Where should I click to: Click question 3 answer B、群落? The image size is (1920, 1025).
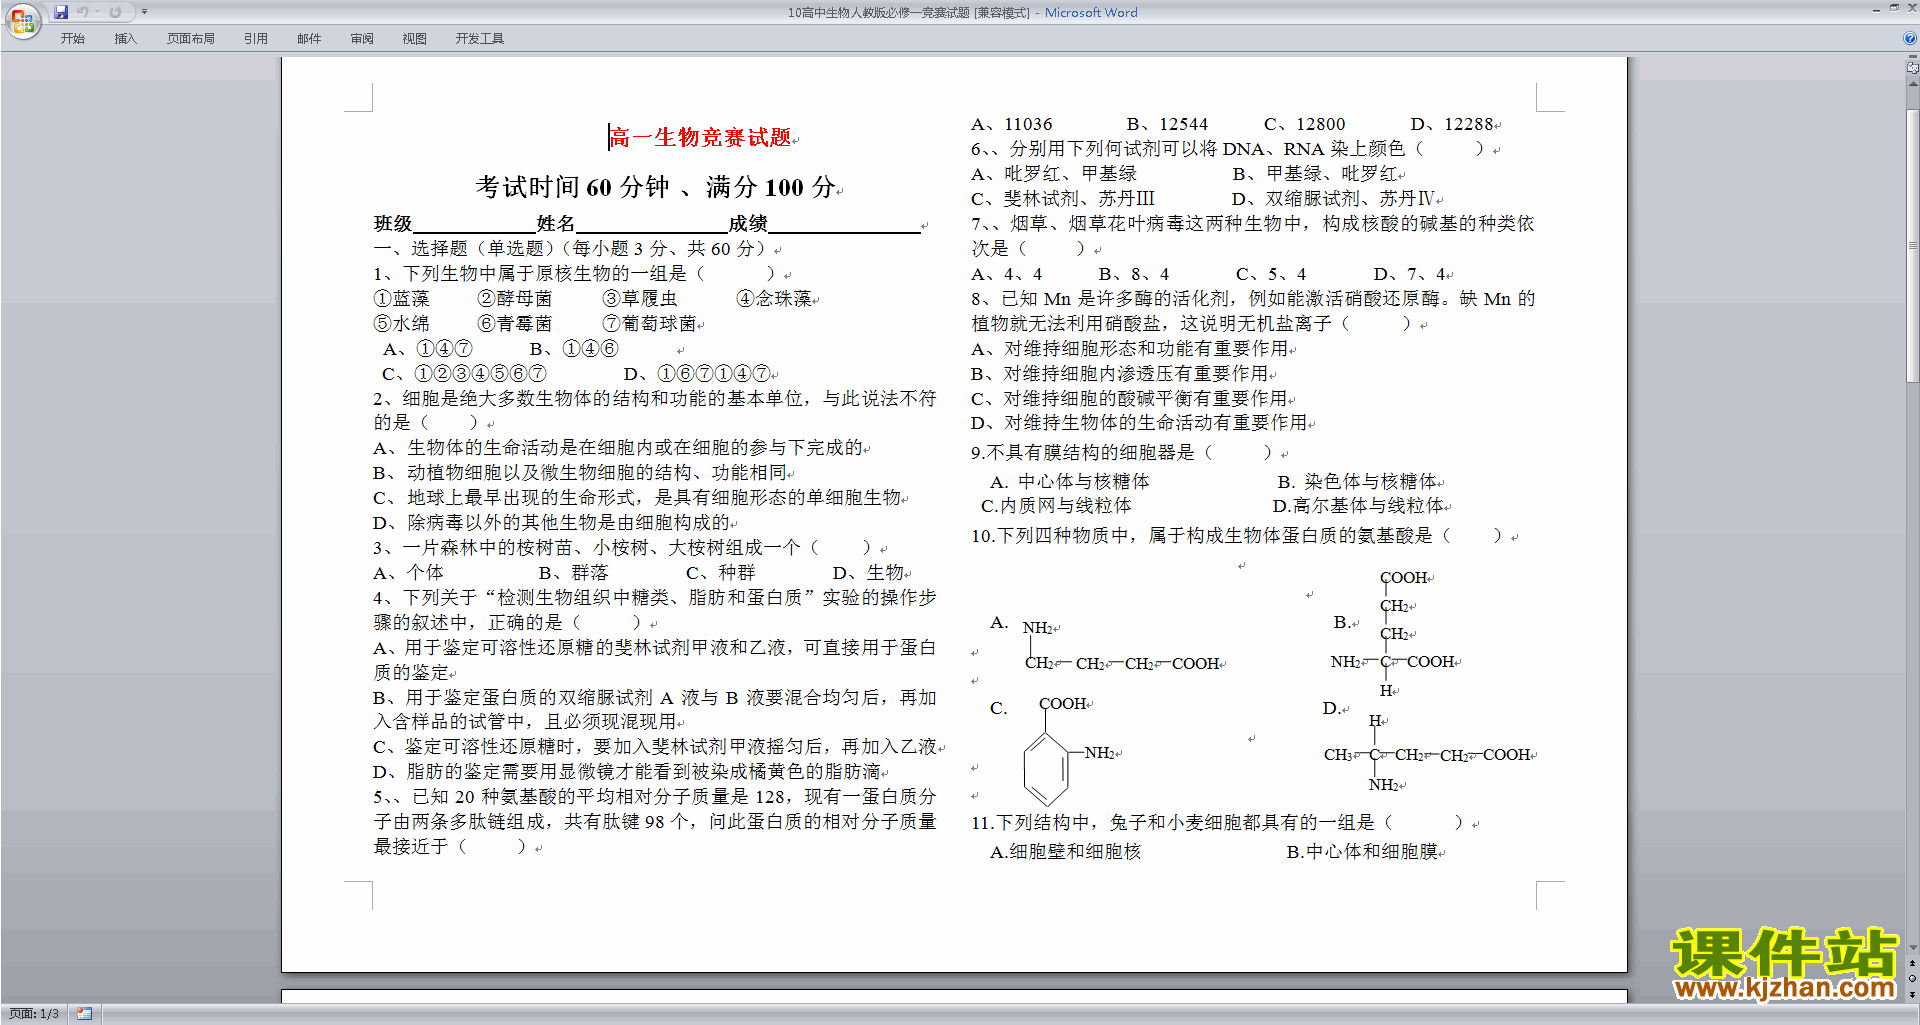(x=573, y=572)
